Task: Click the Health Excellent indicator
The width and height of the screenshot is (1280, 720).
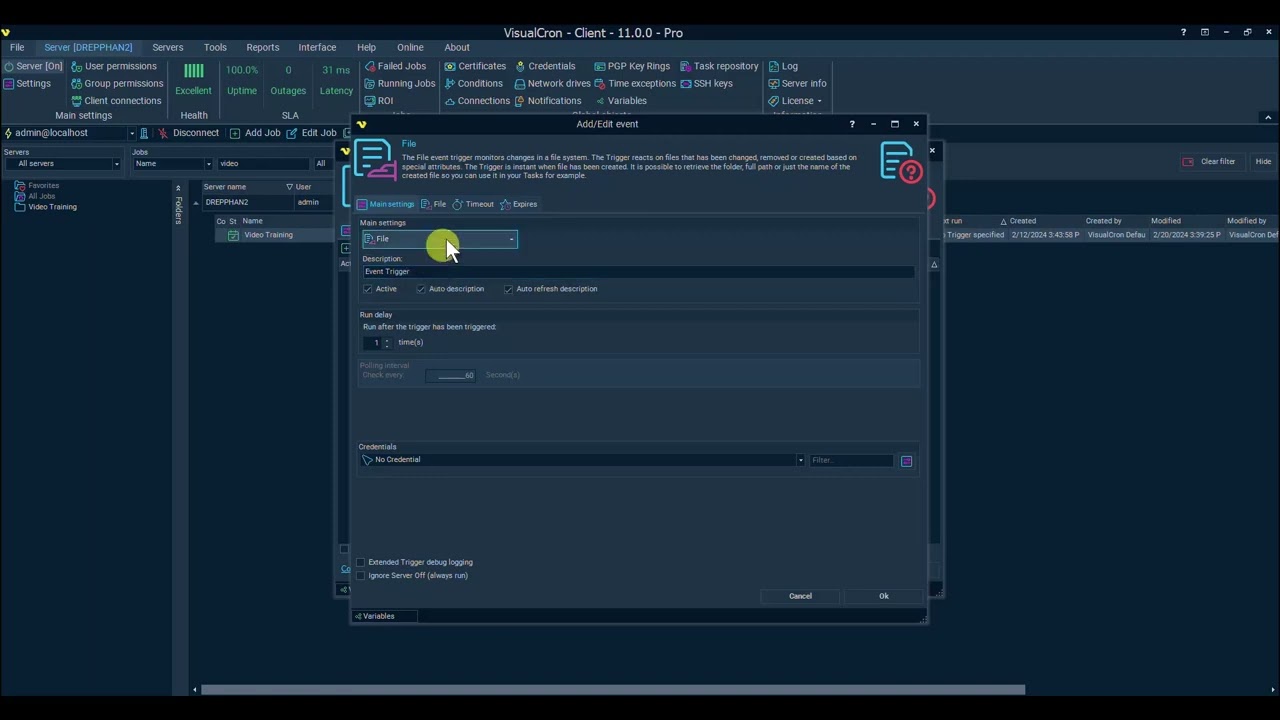Action: (193, 79)
